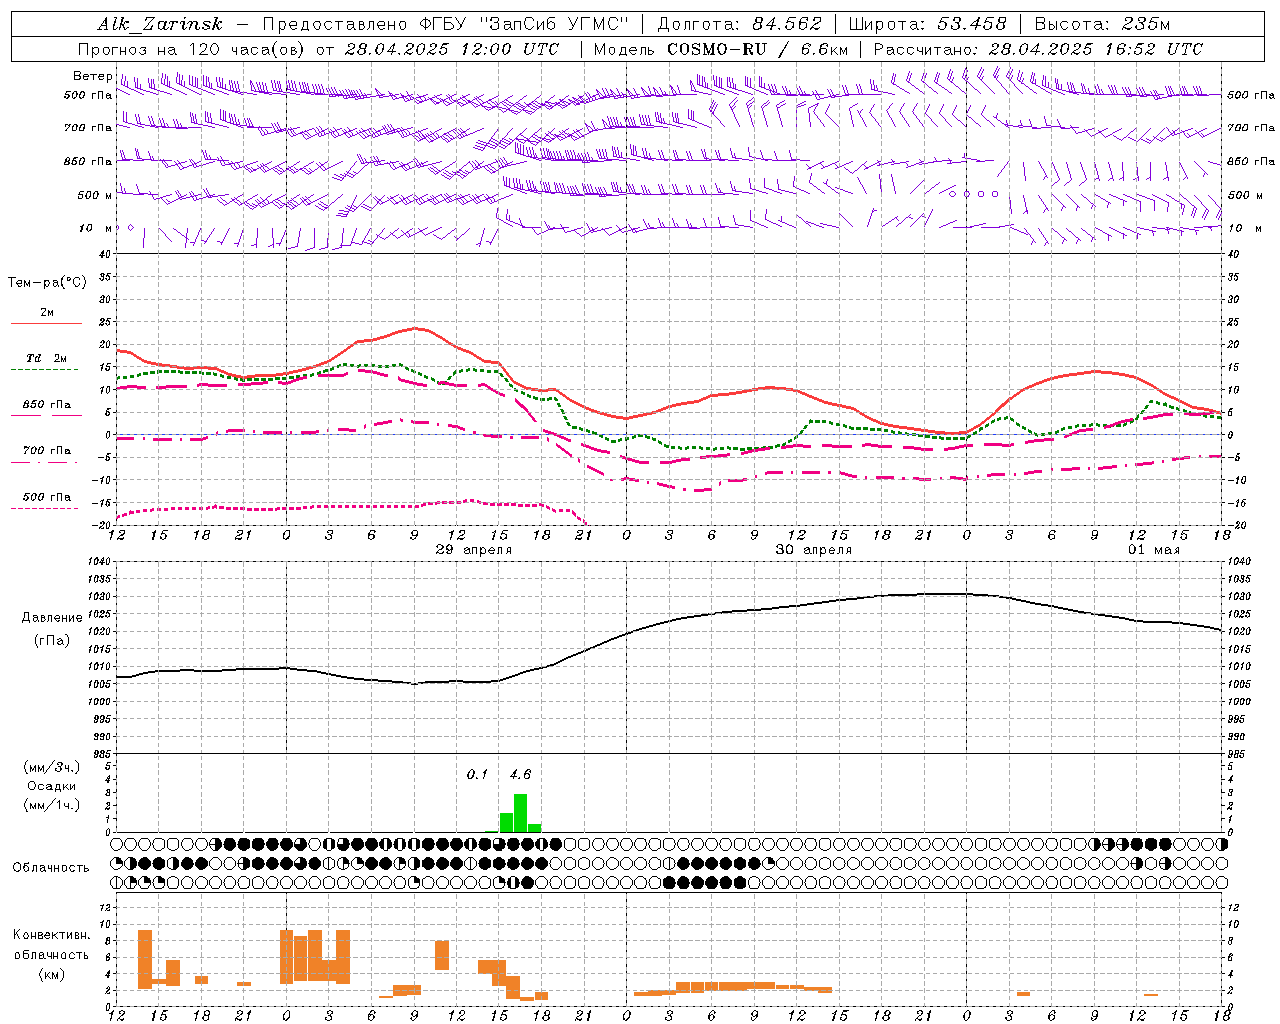Click the Ветер wind panel label
Screen dimensions: 1280x1024
(x=93, y=76)
